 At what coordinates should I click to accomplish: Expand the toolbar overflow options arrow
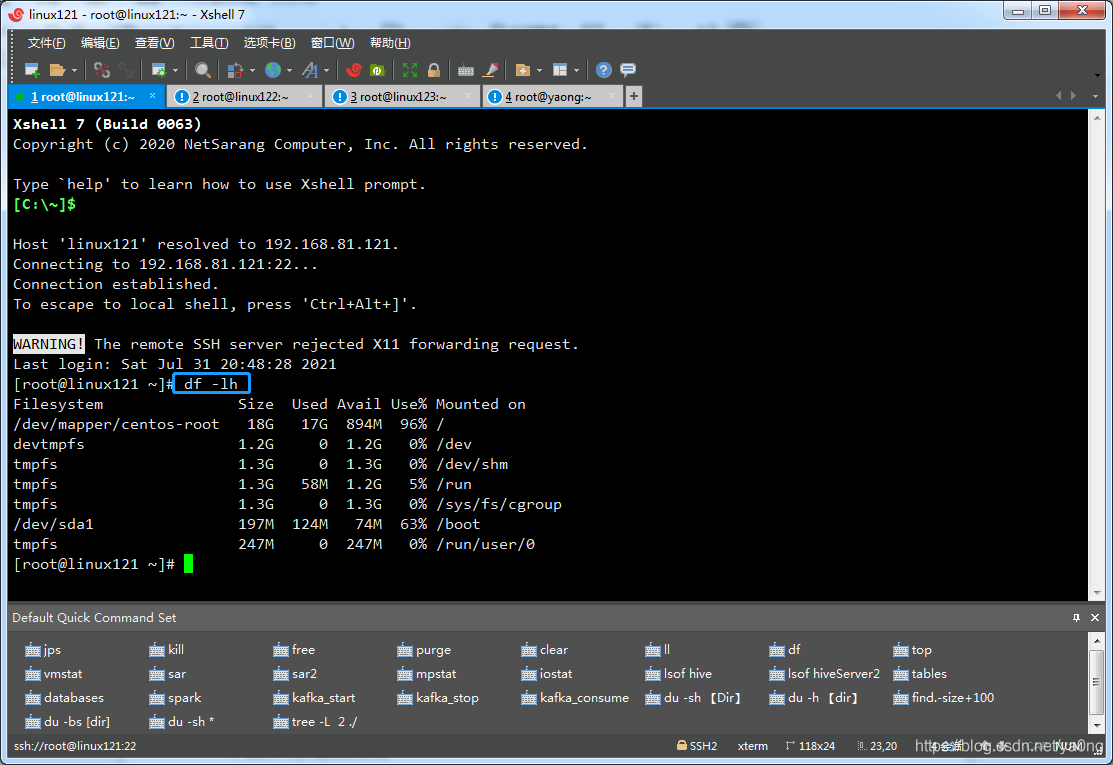click(1097, 75)
